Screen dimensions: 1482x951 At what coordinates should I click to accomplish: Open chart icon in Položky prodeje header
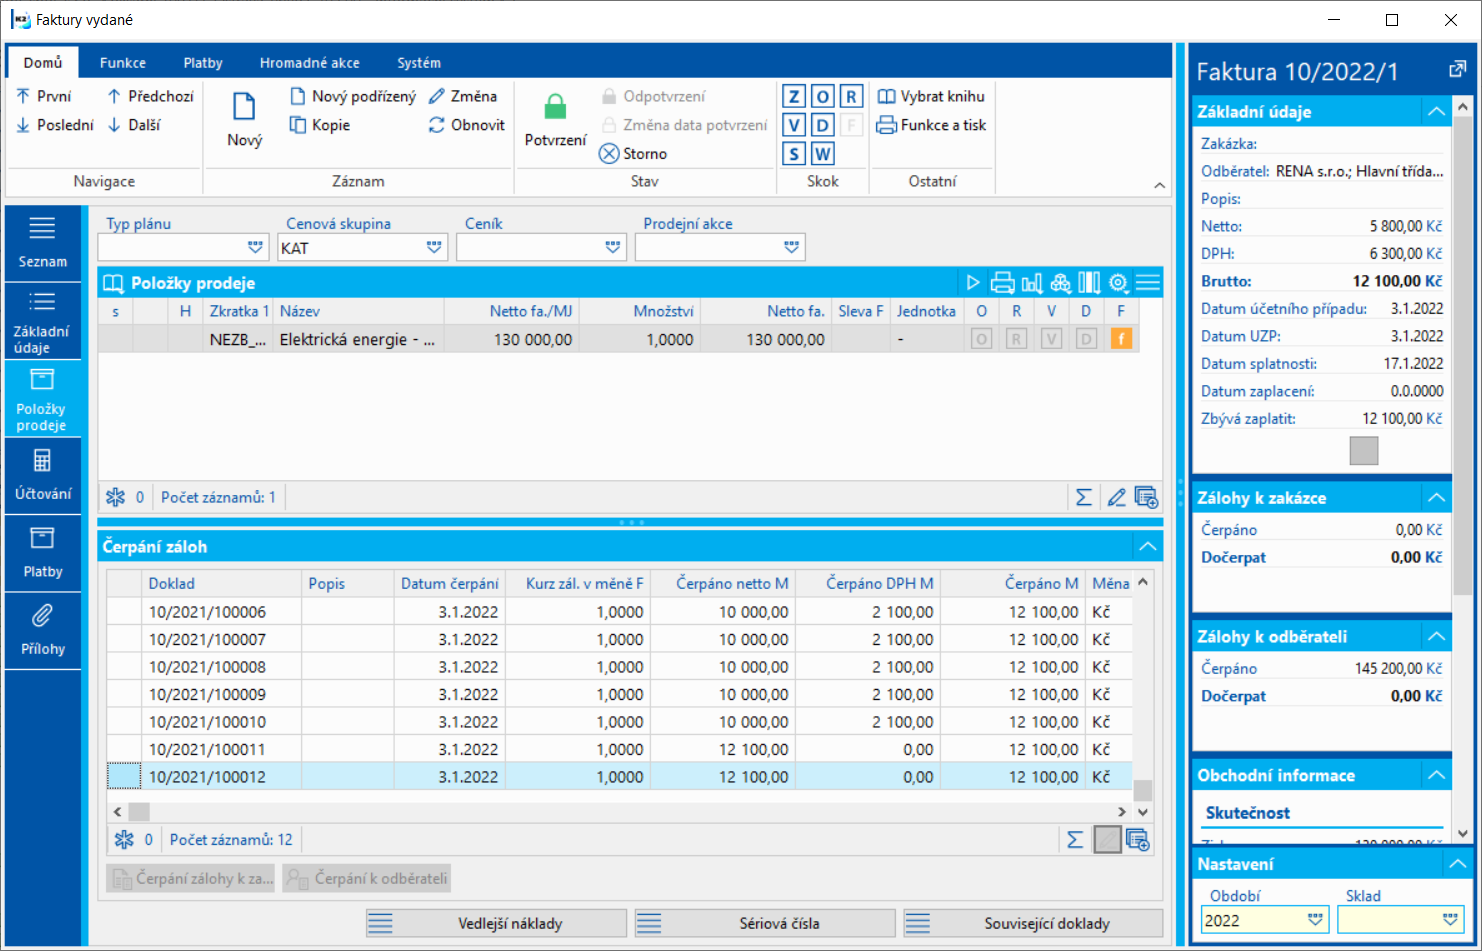coord(1032,283)
